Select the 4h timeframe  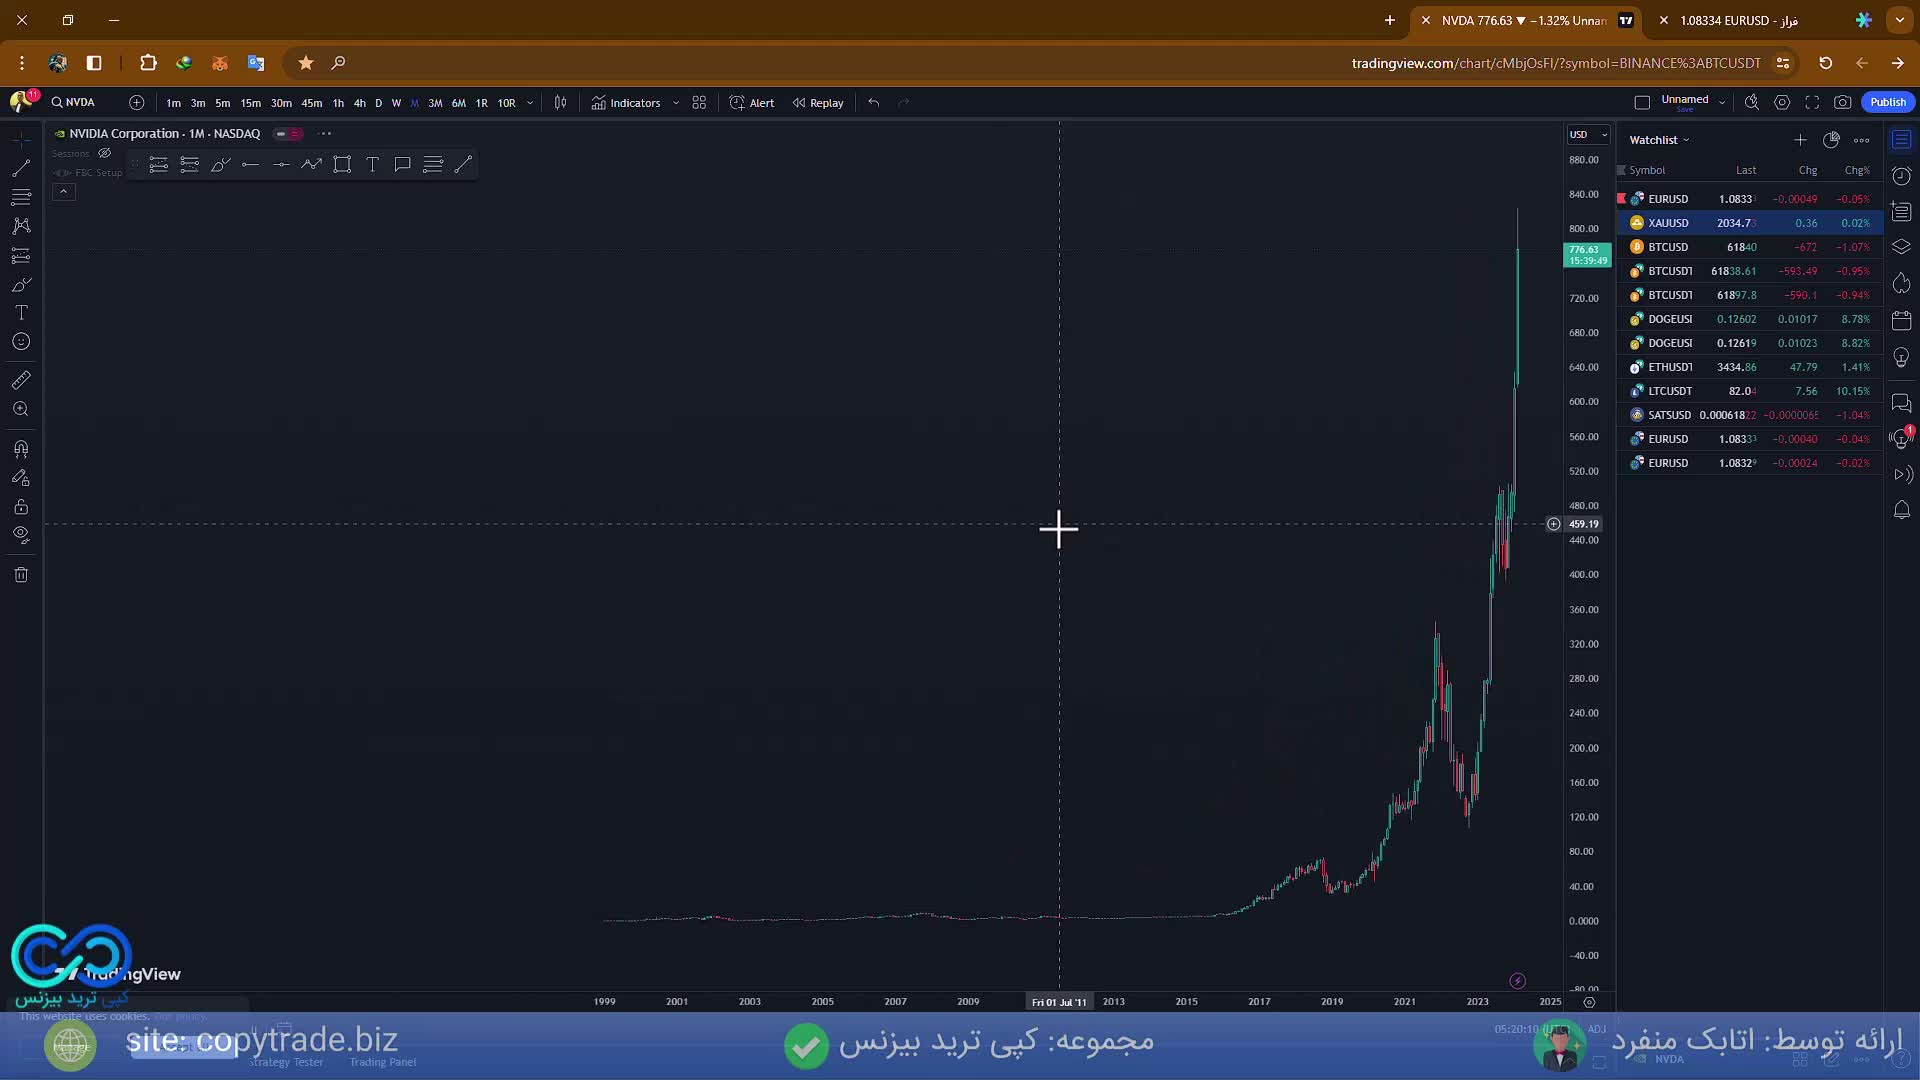359,103
